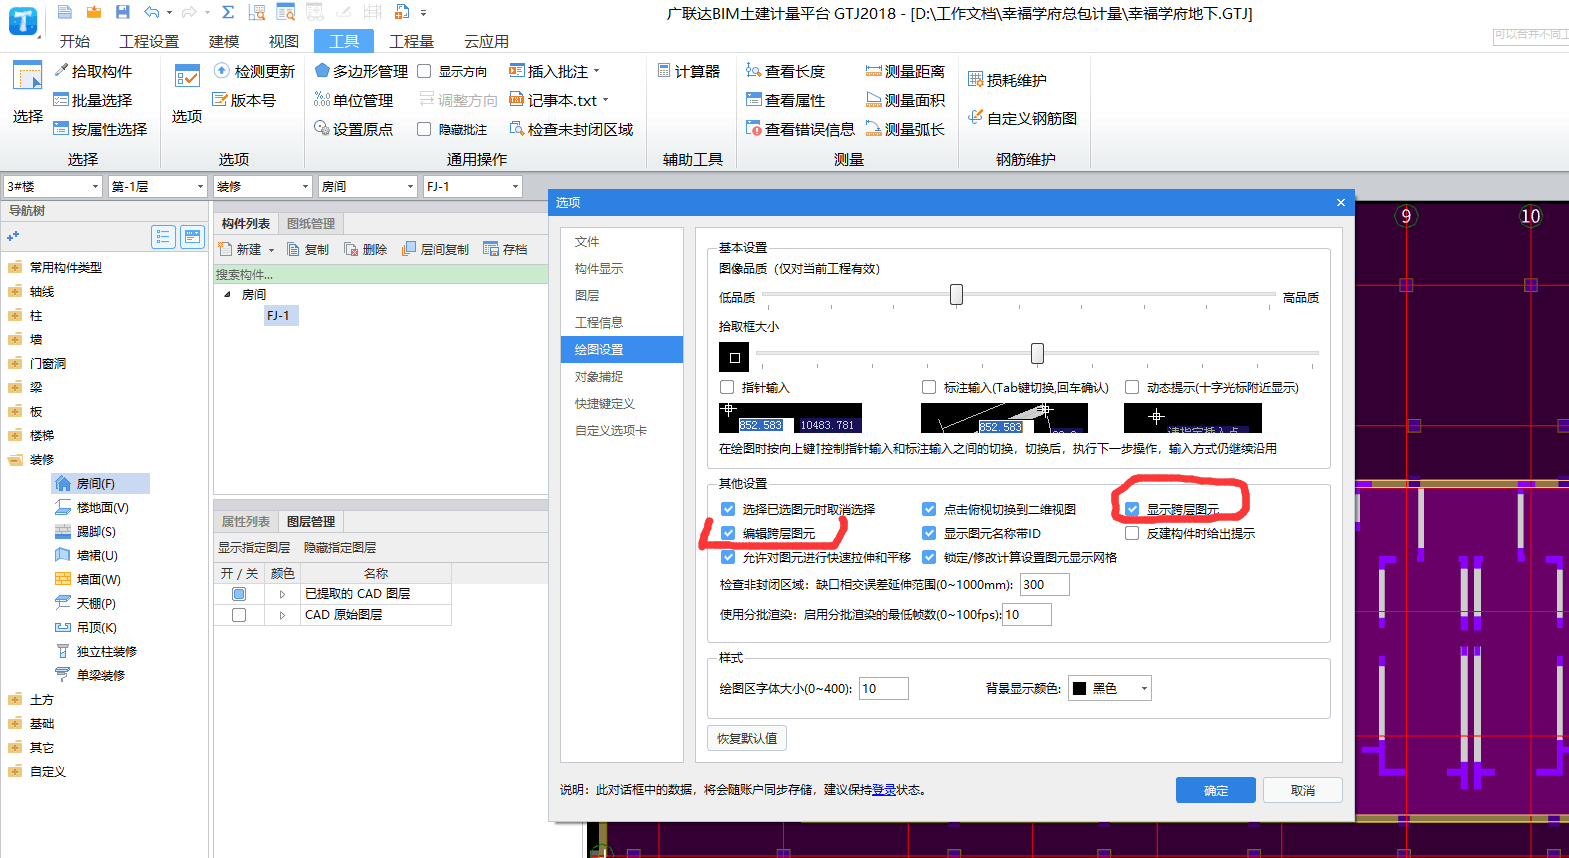Open the 工程设置 ribbon tab
The height and width of the screenshot is (858, 1569).
coord(149,41)
